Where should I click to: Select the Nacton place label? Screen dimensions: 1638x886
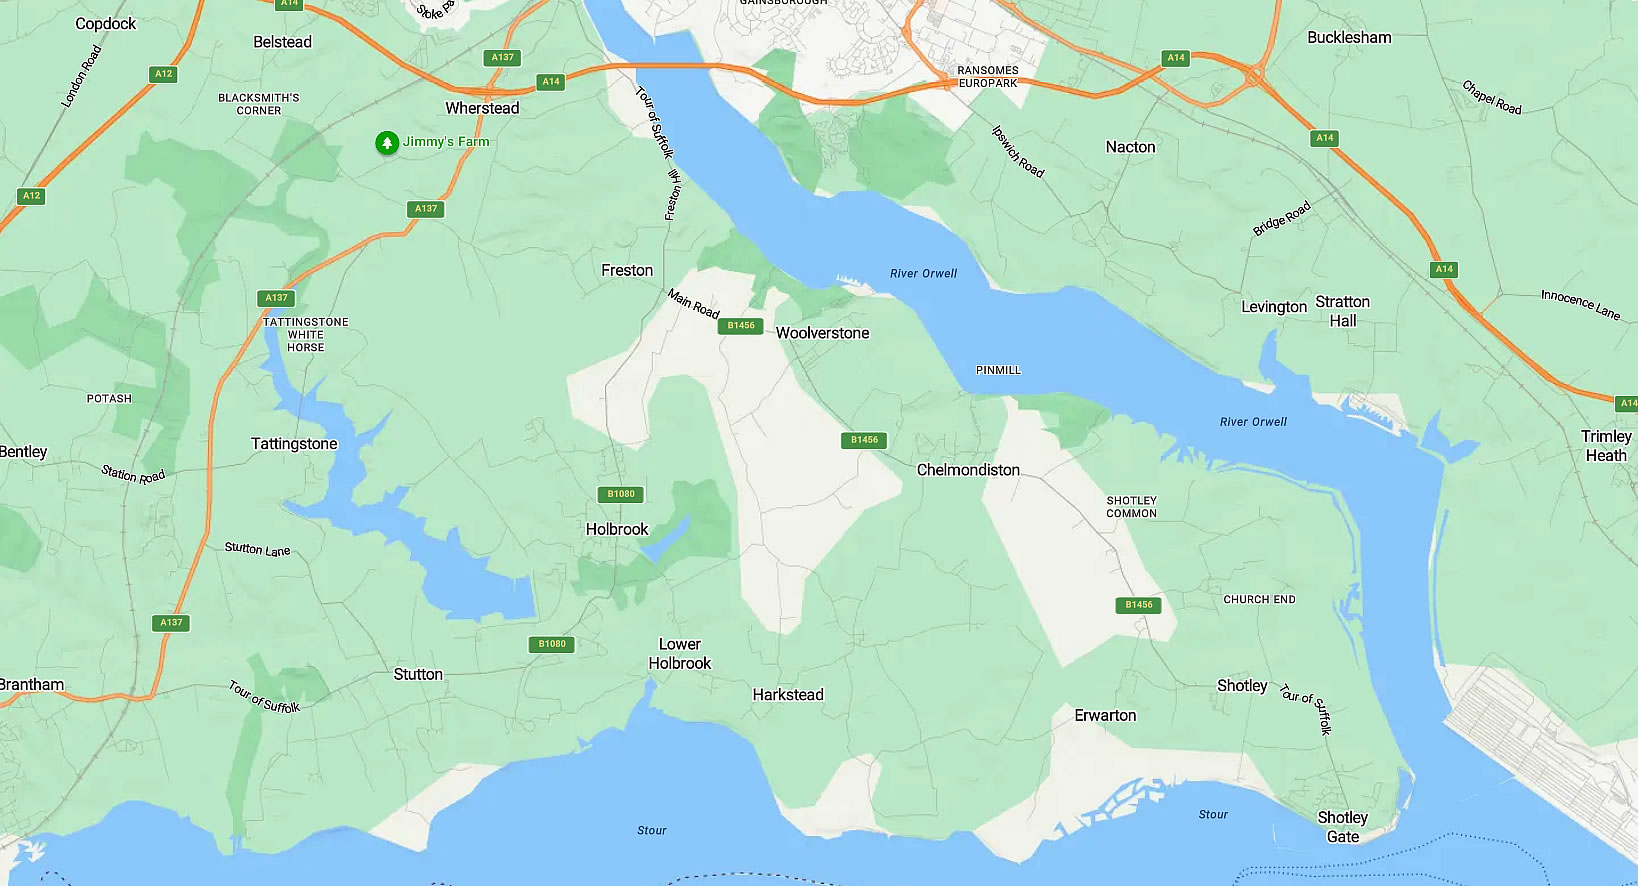[1130, 147]
